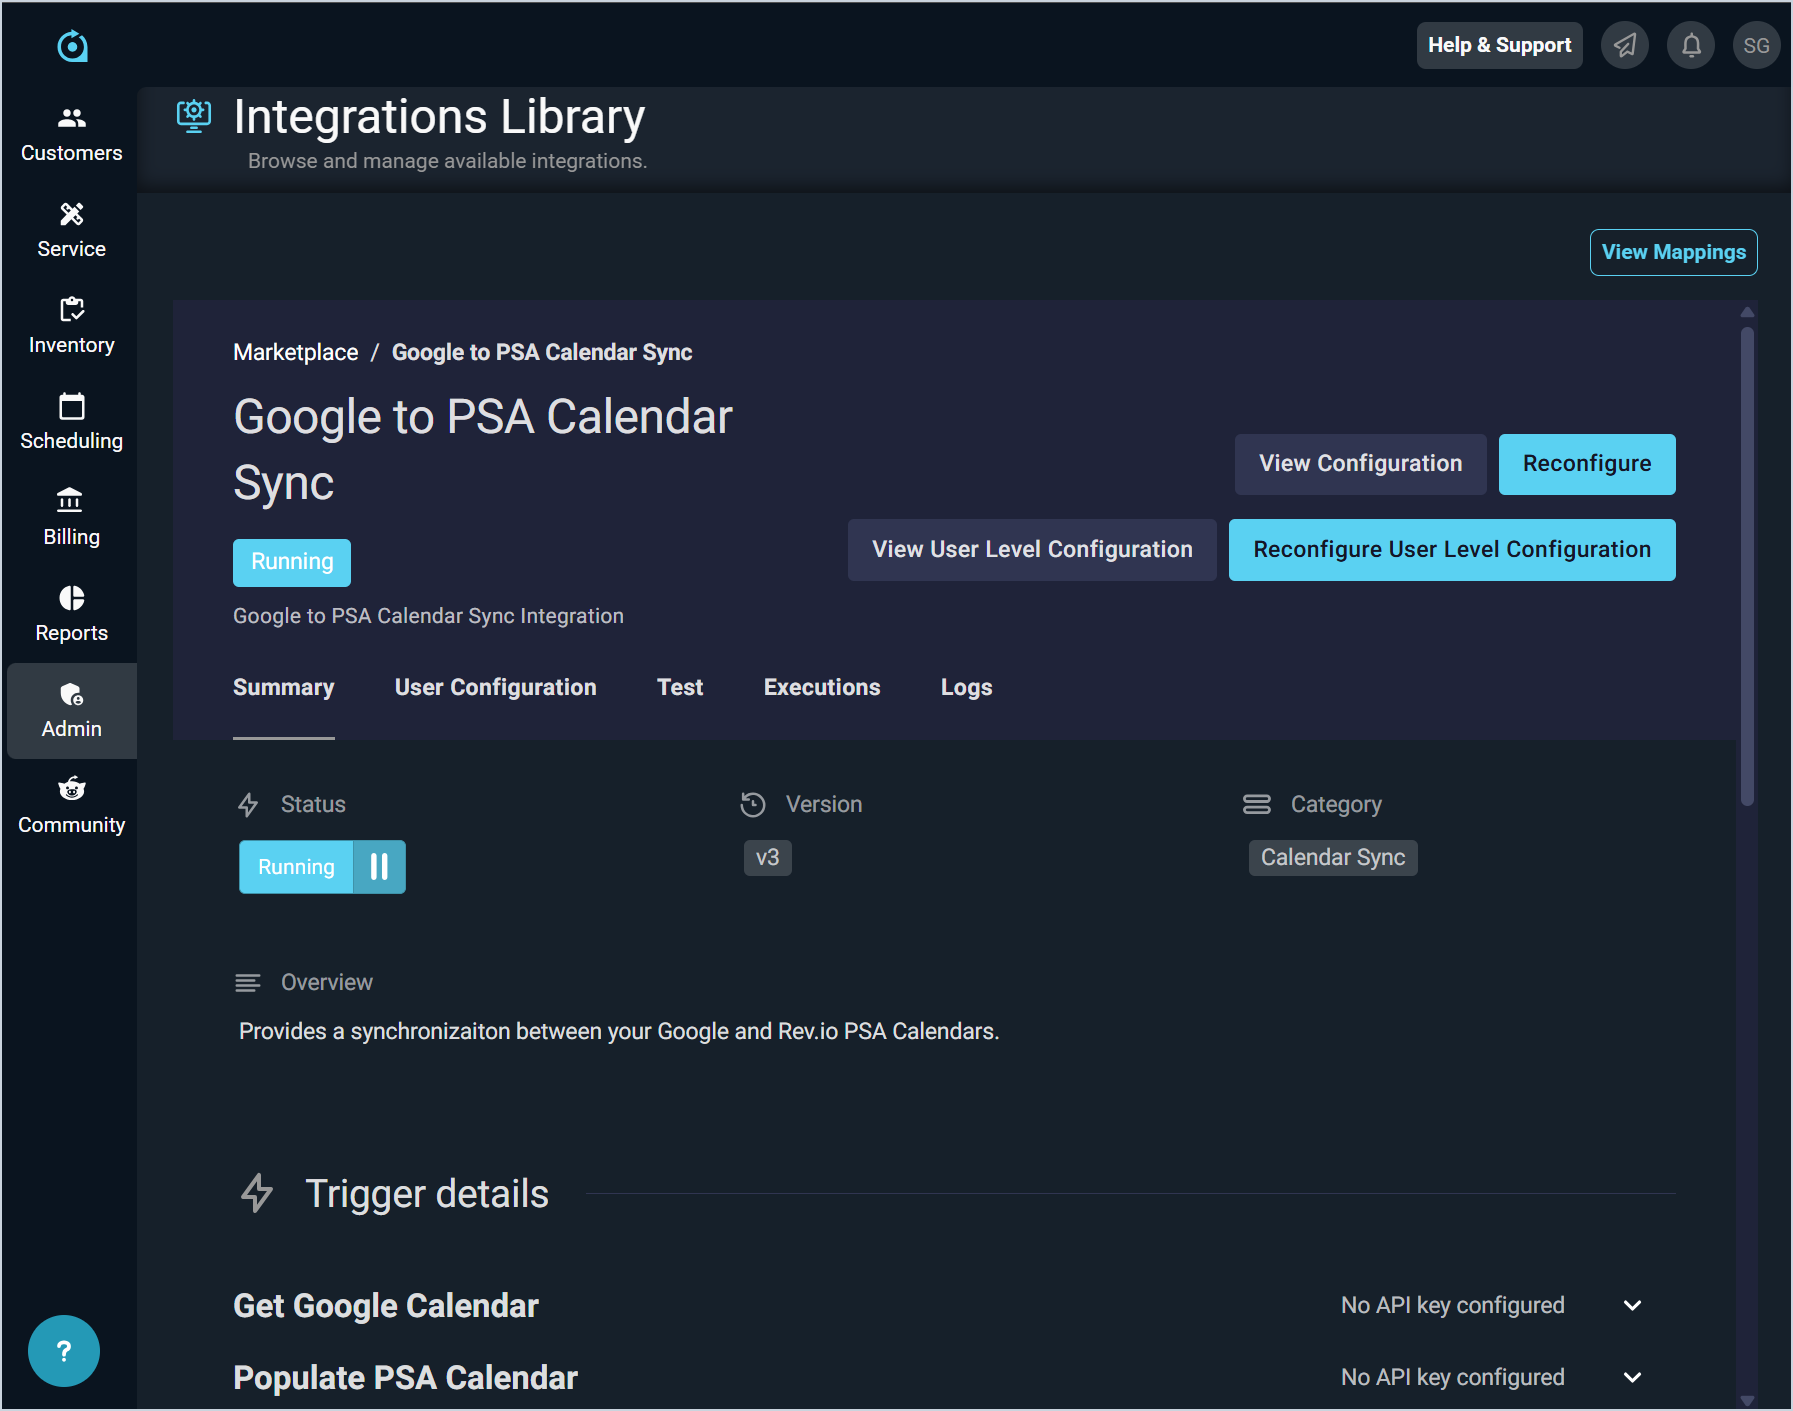Click the Marketplace breadcrumb link
This screenshot has width=1793, height=1411.
(295, 352)
